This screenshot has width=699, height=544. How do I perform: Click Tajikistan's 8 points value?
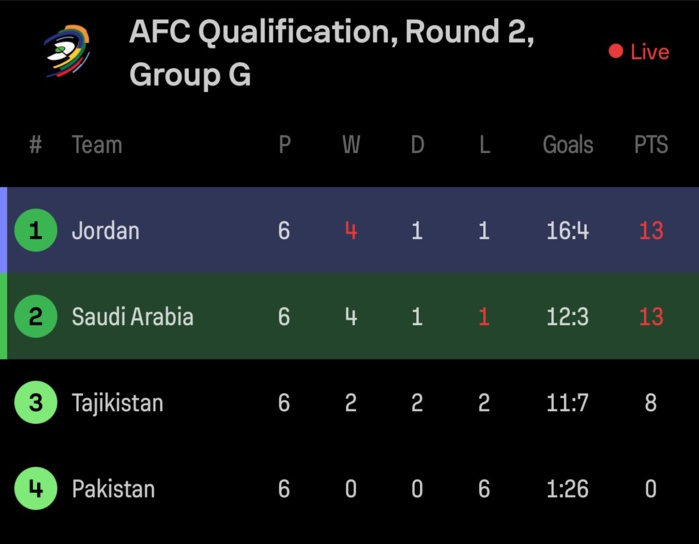click(651, 403)
